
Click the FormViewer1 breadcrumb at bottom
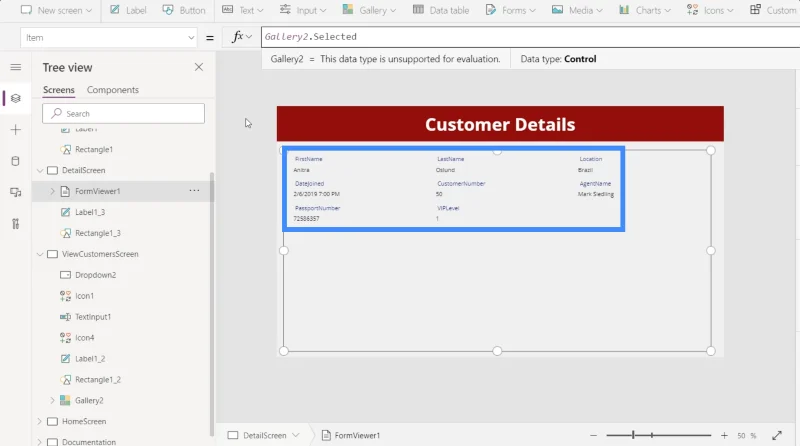(351, 435)
